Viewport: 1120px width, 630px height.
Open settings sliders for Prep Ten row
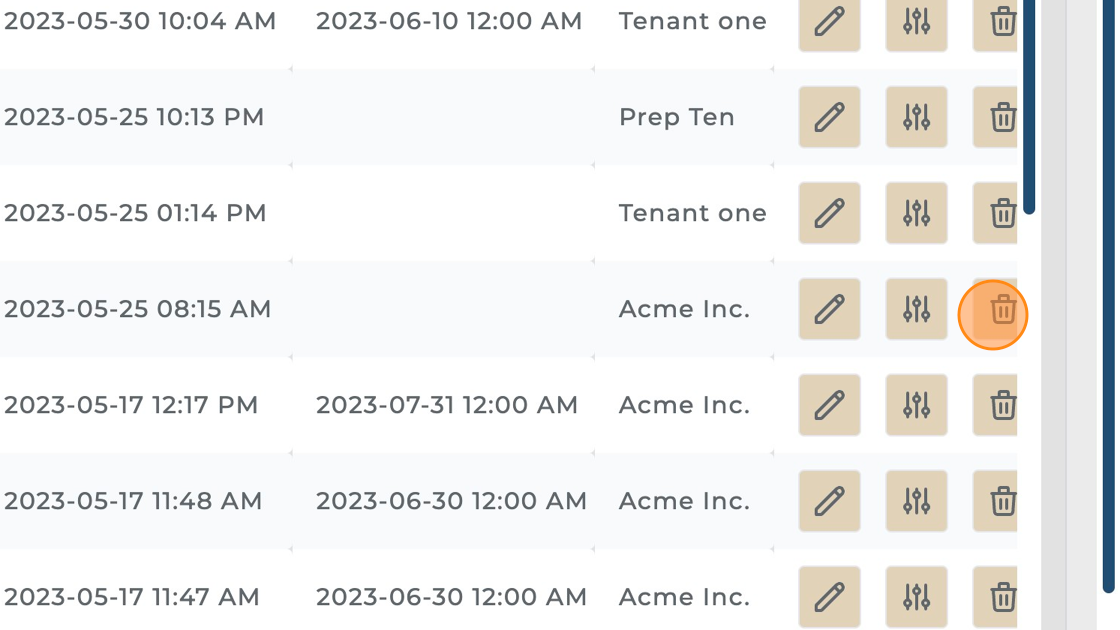(916, 117)
